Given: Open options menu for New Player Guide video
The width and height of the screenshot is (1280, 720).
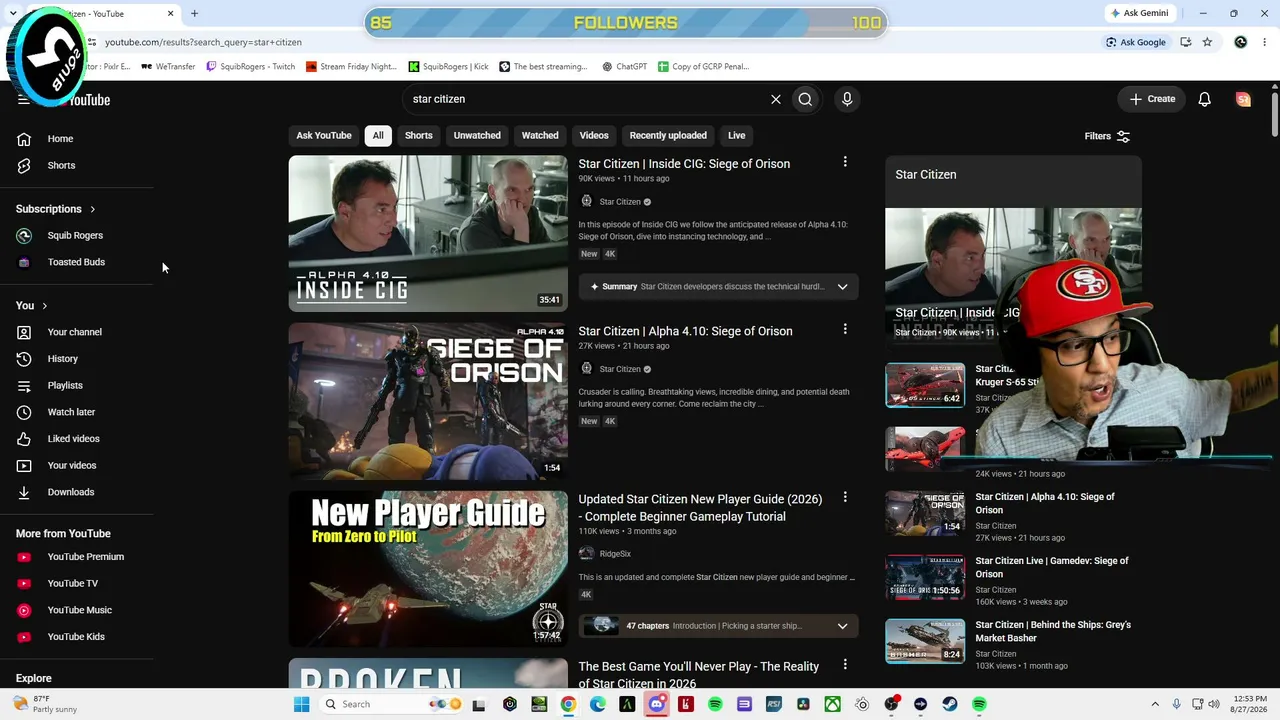Looking at the screenshot, I should pyautogui.click(x=845, y=497).
